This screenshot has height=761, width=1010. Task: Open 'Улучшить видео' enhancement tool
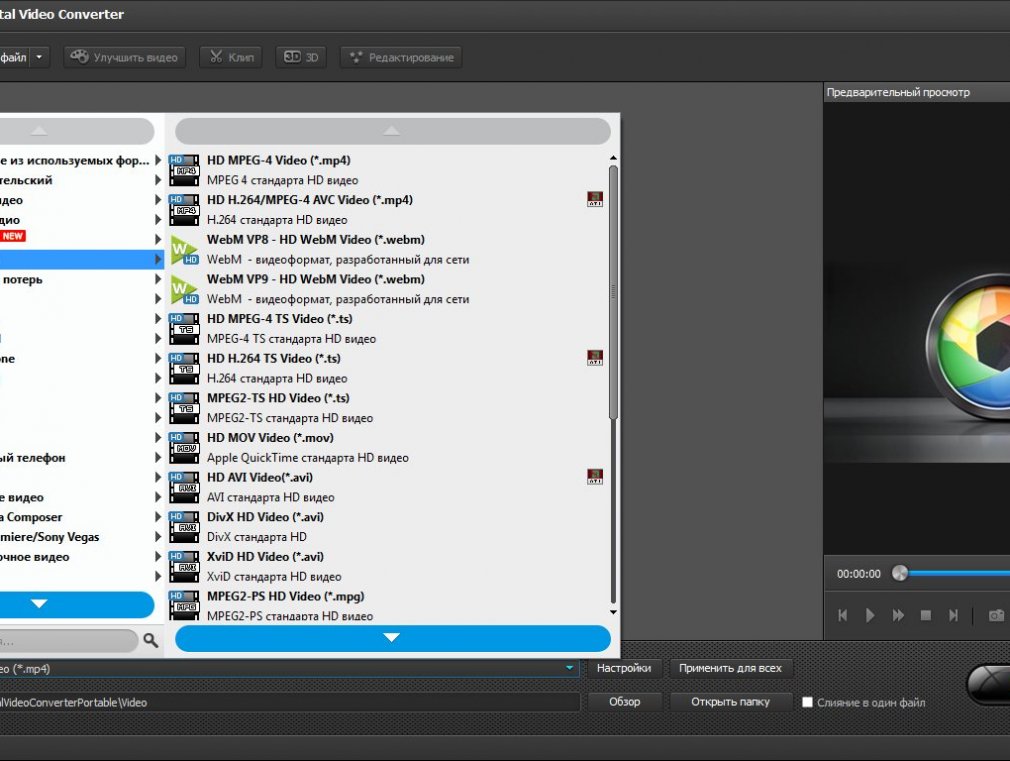tap(124, 57)
